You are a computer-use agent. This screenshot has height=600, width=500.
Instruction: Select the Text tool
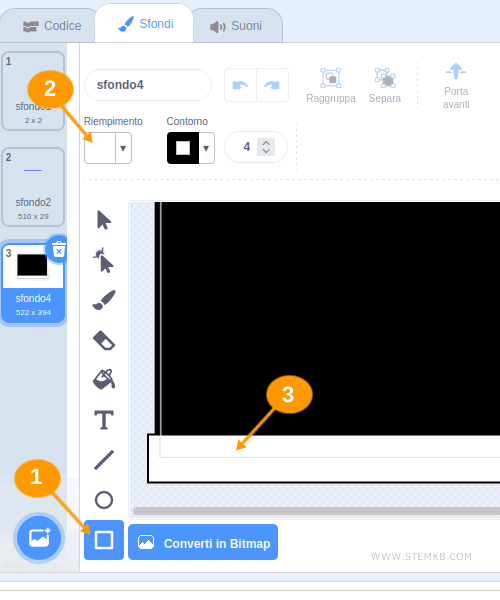[104, 420]
